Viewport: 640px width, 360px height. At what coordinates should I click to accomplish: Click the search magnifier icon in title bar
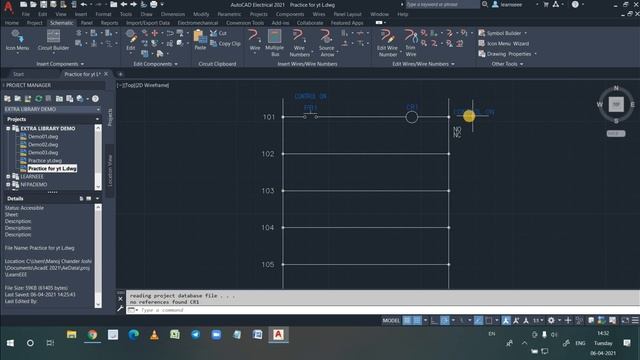[x=484, y=4]
